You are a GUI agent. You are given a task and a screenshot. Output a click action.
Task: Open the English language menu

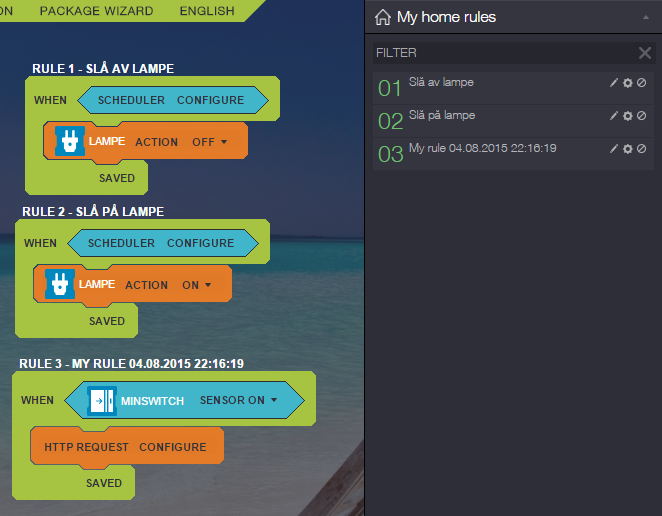pos(207,11)
